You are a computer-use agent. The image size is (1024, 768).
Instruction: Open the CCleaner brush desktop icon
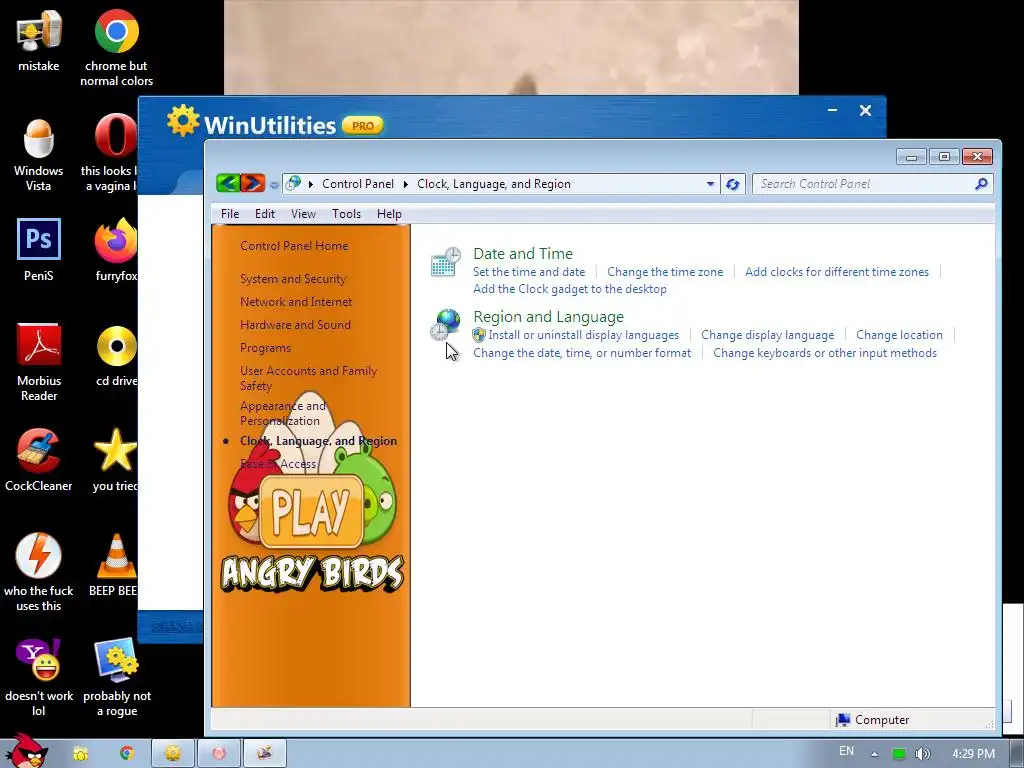coord(39,450)
